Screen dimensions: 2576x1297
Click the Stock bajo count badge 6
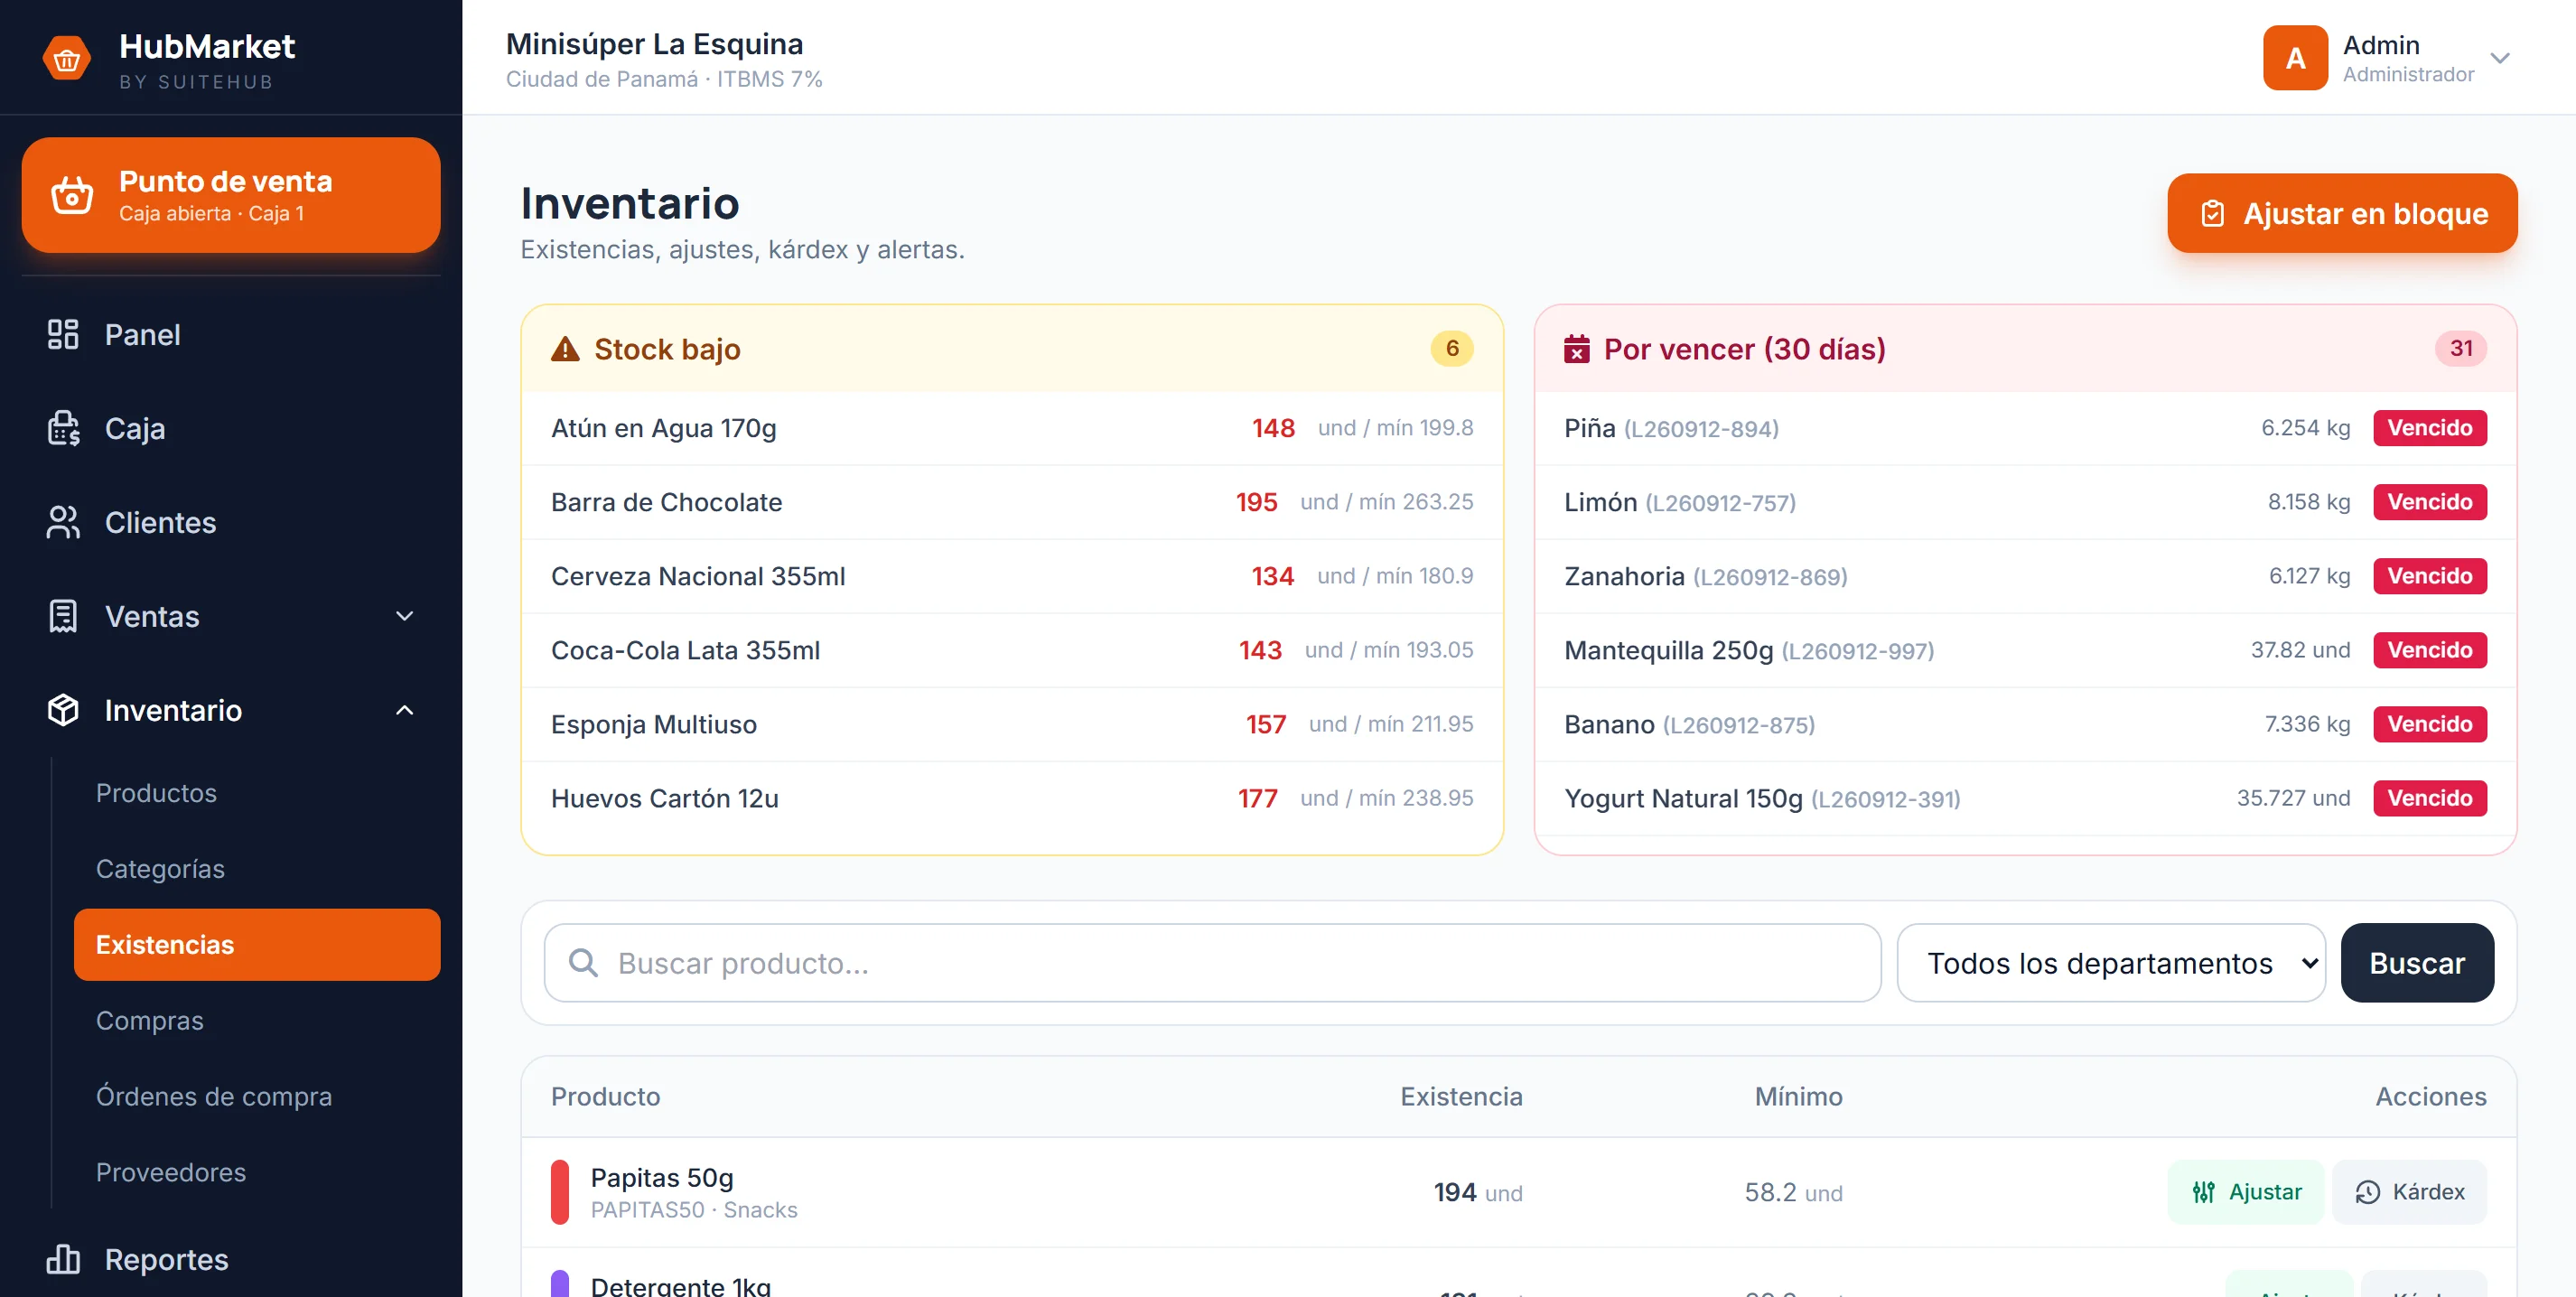(1452, 349)
